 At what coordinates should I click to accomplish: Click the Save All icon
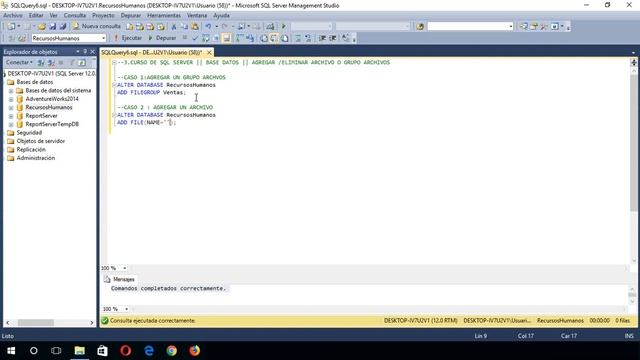(x=63, y=27)
